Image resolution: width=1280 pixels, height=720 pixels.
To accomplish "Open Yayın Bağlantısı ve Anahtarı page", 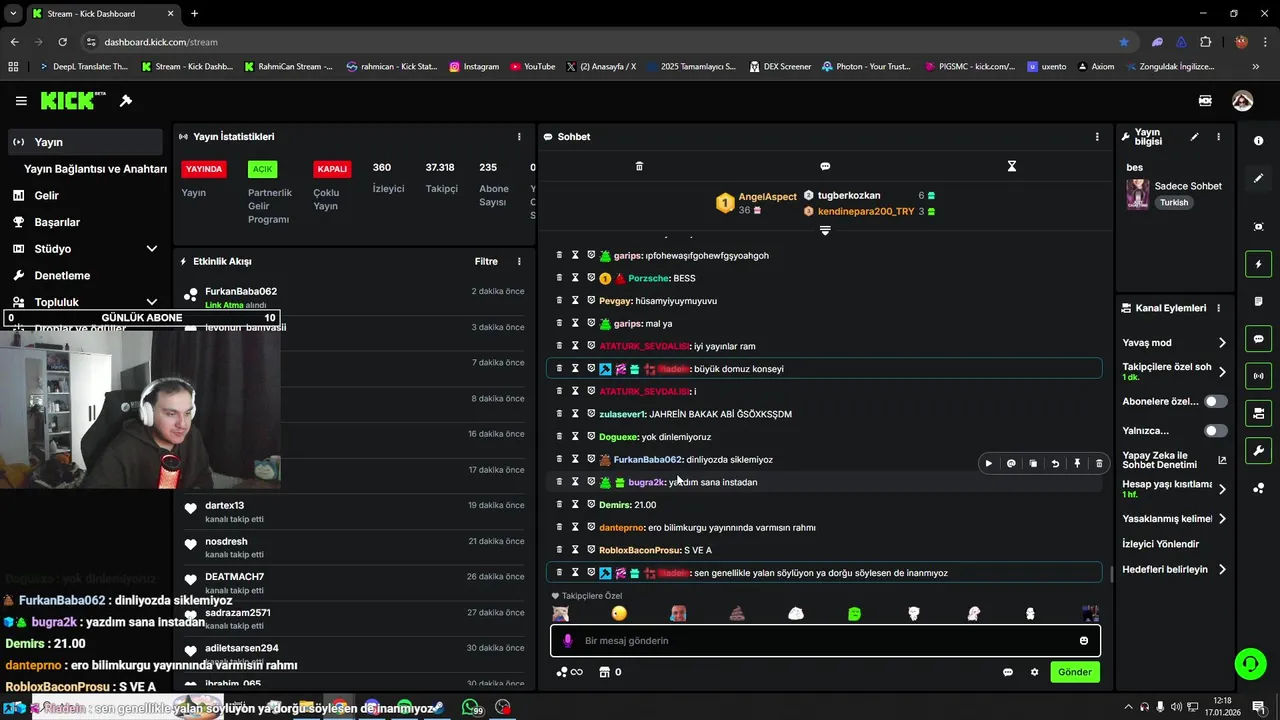I will tap(95, 169).
